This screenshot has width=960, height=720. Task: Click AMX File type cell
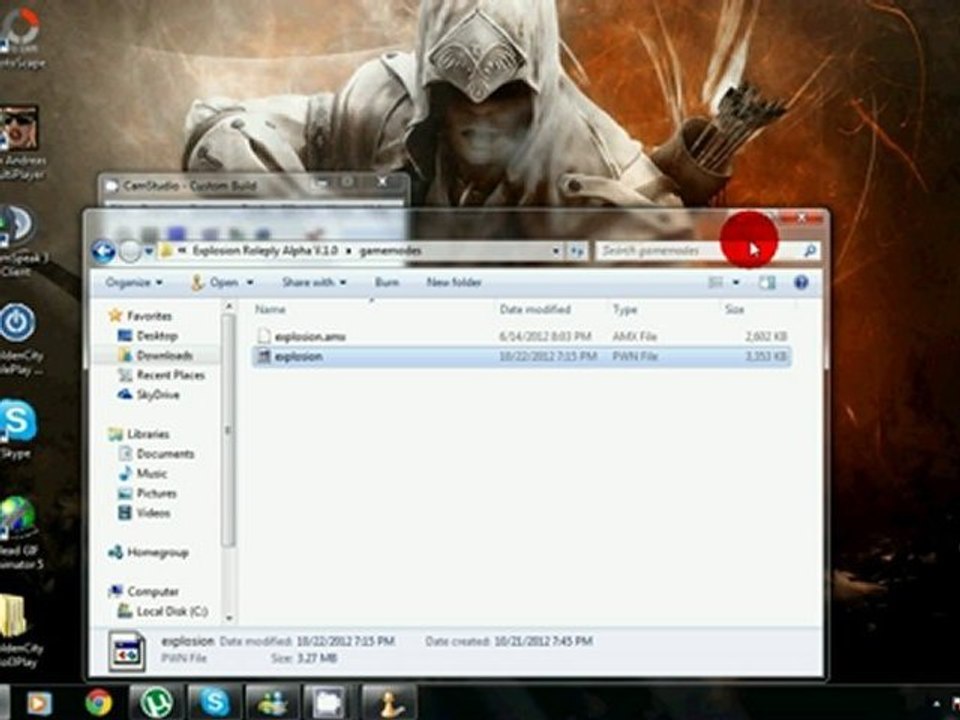pyautogui.click(x=634, y=336)
